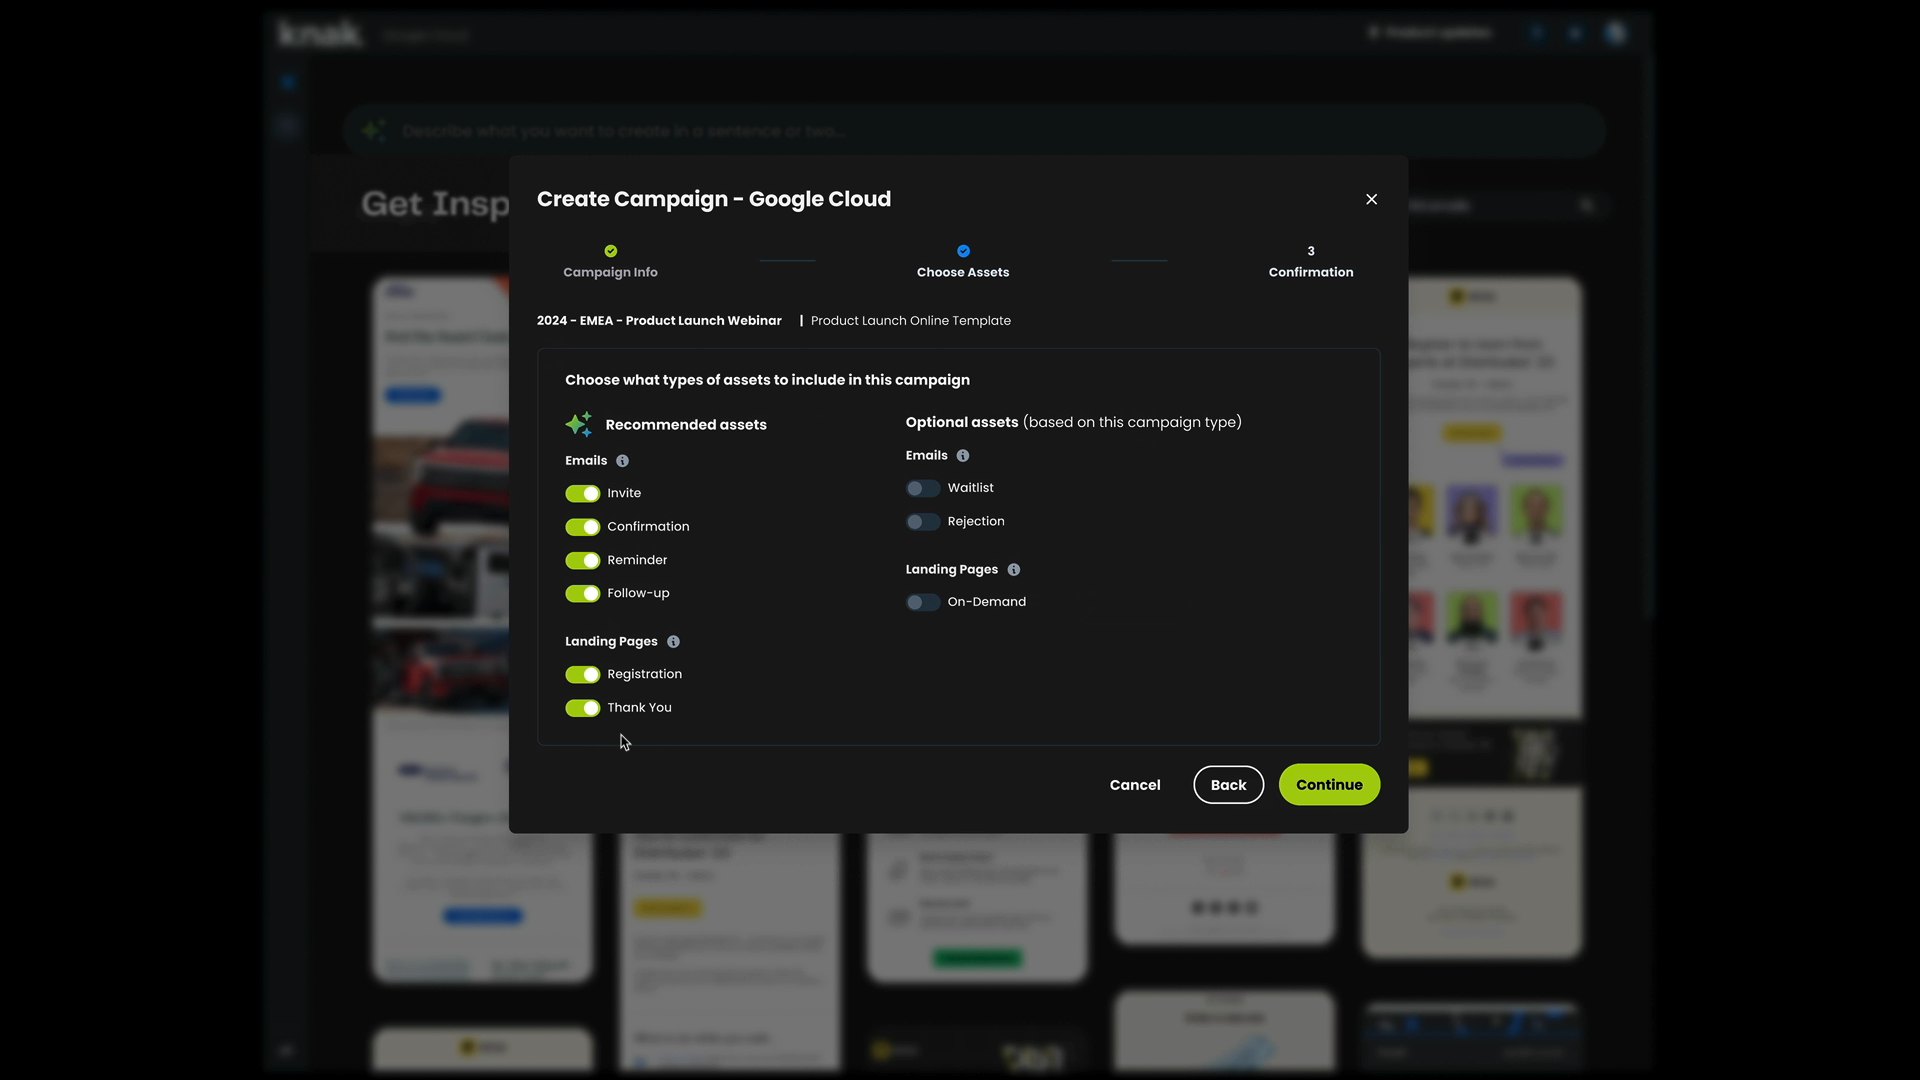Turn on the Rejection email toggle
The height and width of the screenshot is (1080, 1920).
(x=923, y=522)
